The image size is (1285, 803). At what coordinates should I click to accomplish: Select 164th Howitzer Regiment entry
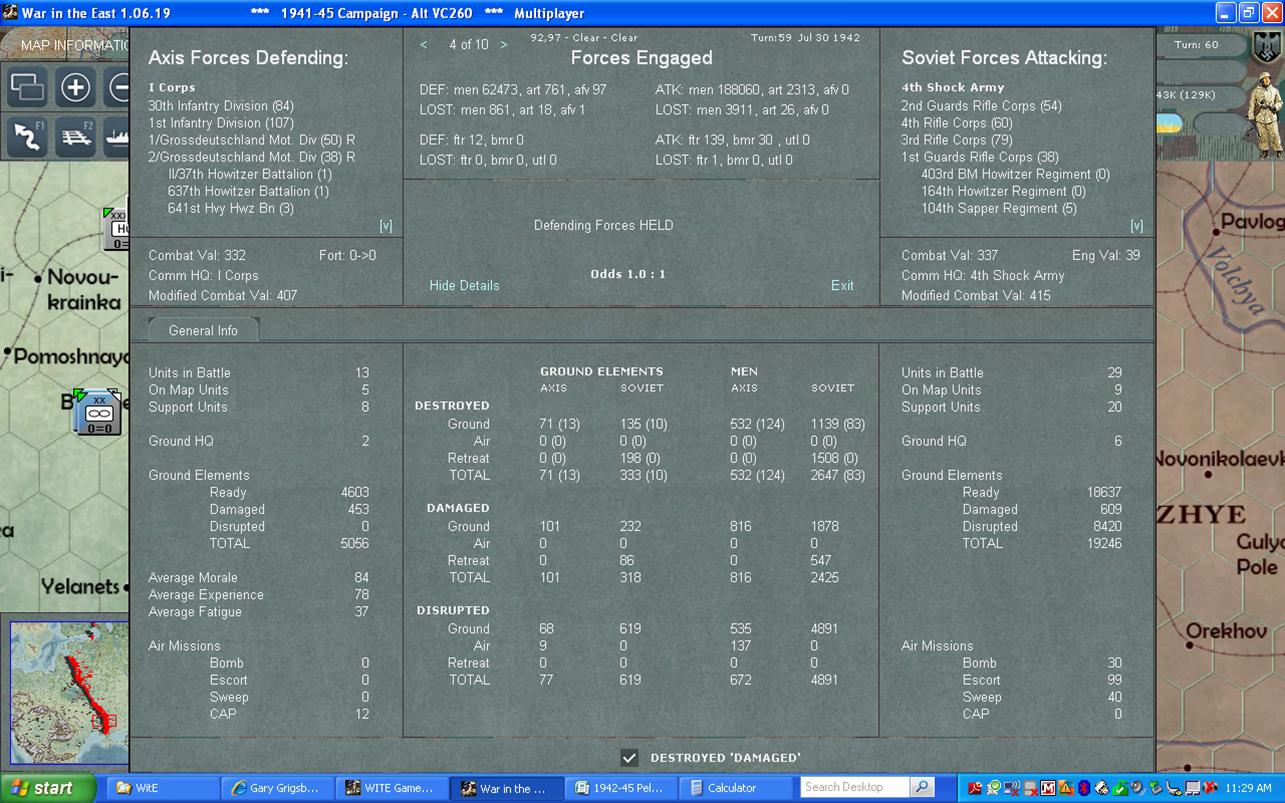click(x=1003, y=191)
